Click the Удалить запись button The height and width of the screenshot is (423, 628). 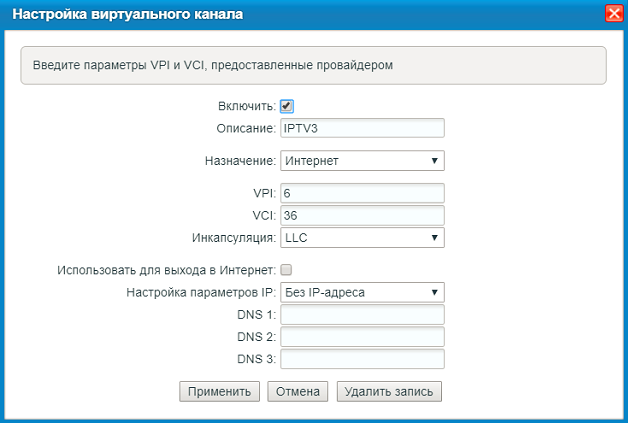tap(389, 391)
